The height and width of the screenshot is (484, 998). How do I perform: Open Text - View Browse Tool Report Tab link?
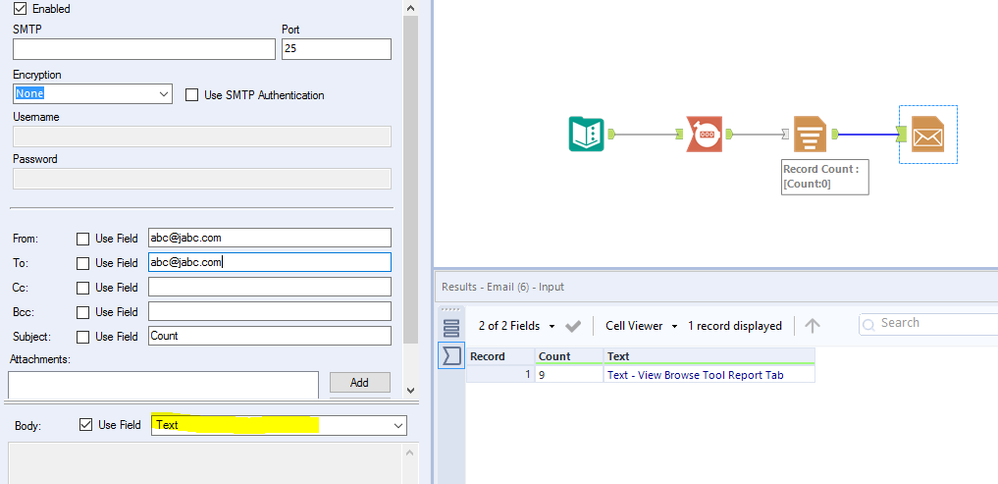(x=695, y=375)
